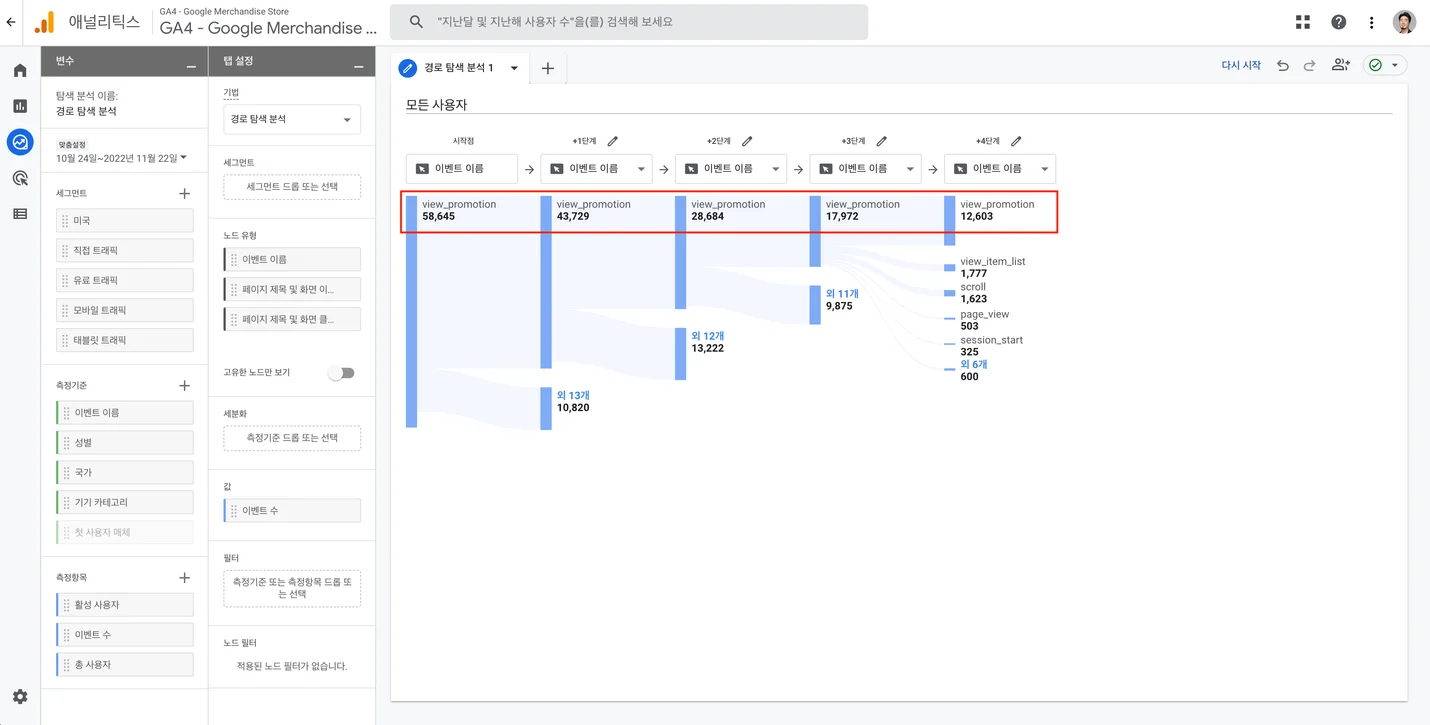Viewport: 1430px width, 725px height.
Task: Open the Google apps grid icon
Action: coord(1302,22)
